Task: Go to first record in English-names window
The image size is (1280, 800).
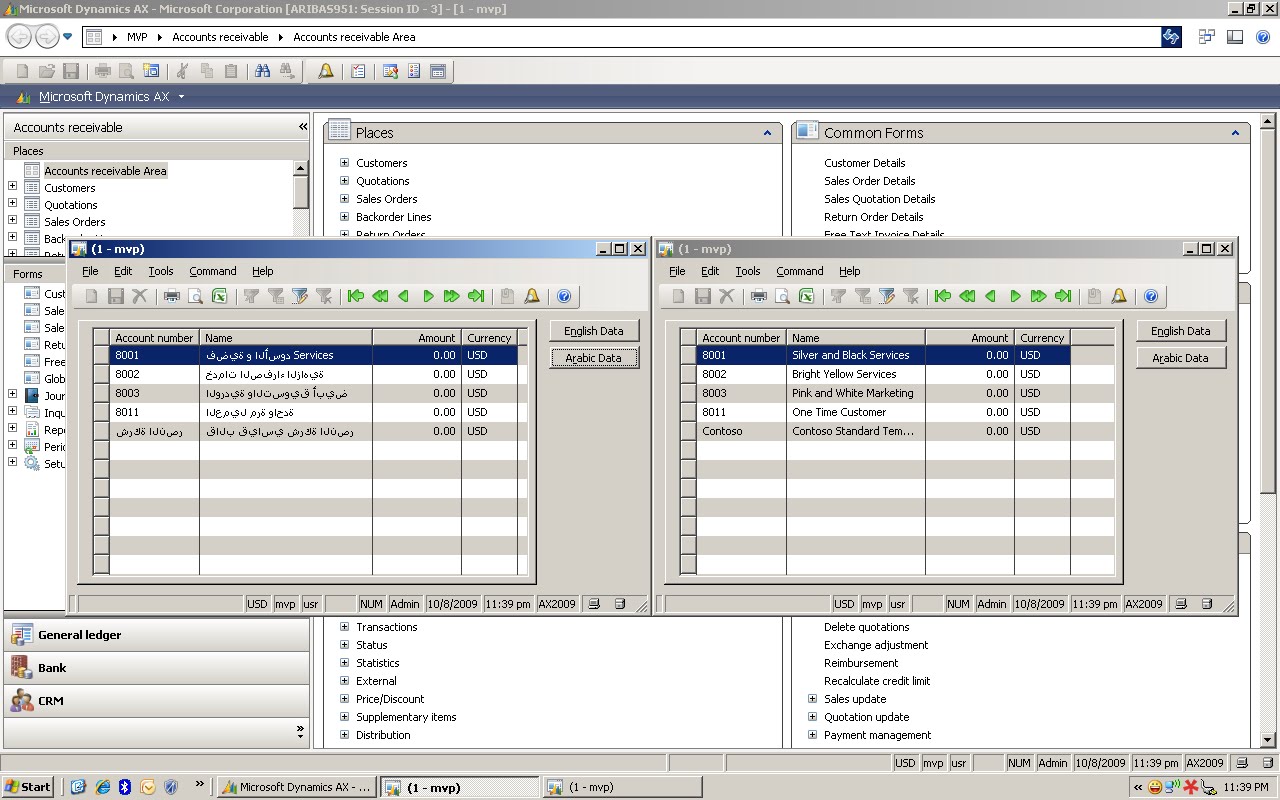Action: [943, 296]
